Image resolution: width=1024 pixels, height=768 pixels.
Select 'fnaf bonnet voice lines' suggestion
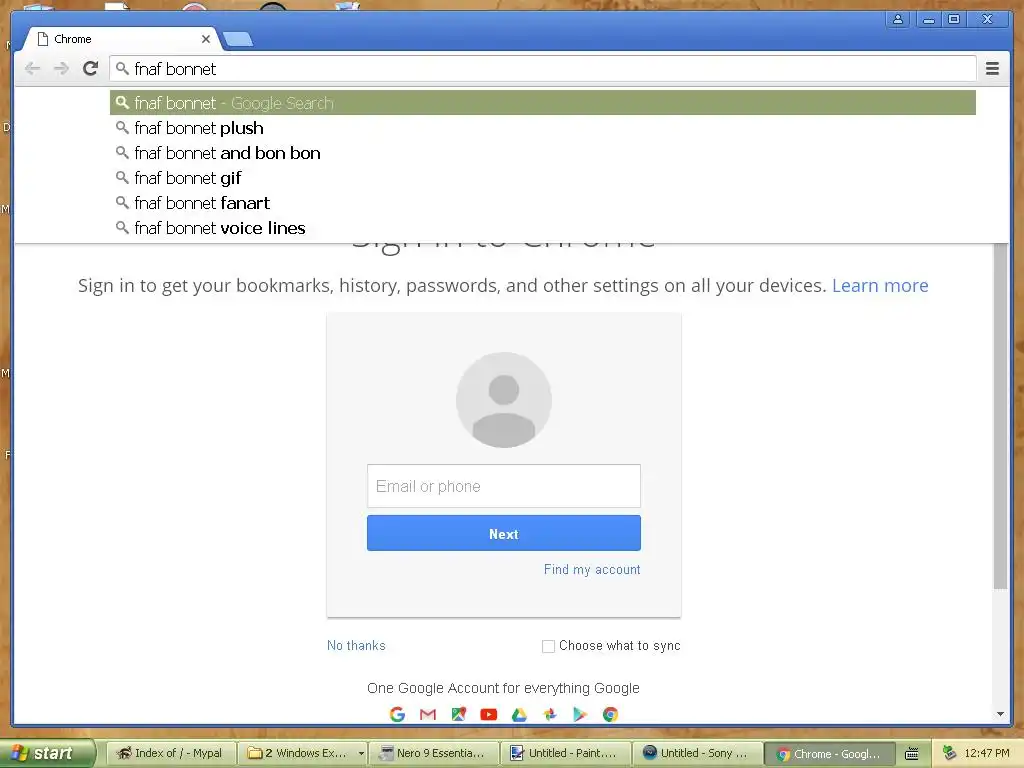pos(543,228)
